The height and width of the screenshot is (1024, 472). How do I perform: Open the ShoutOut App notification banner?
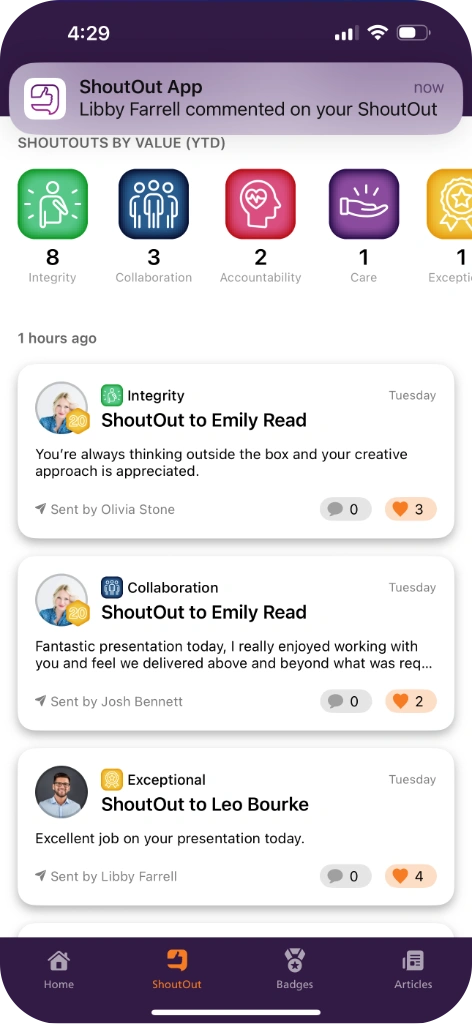coord(236,99)
